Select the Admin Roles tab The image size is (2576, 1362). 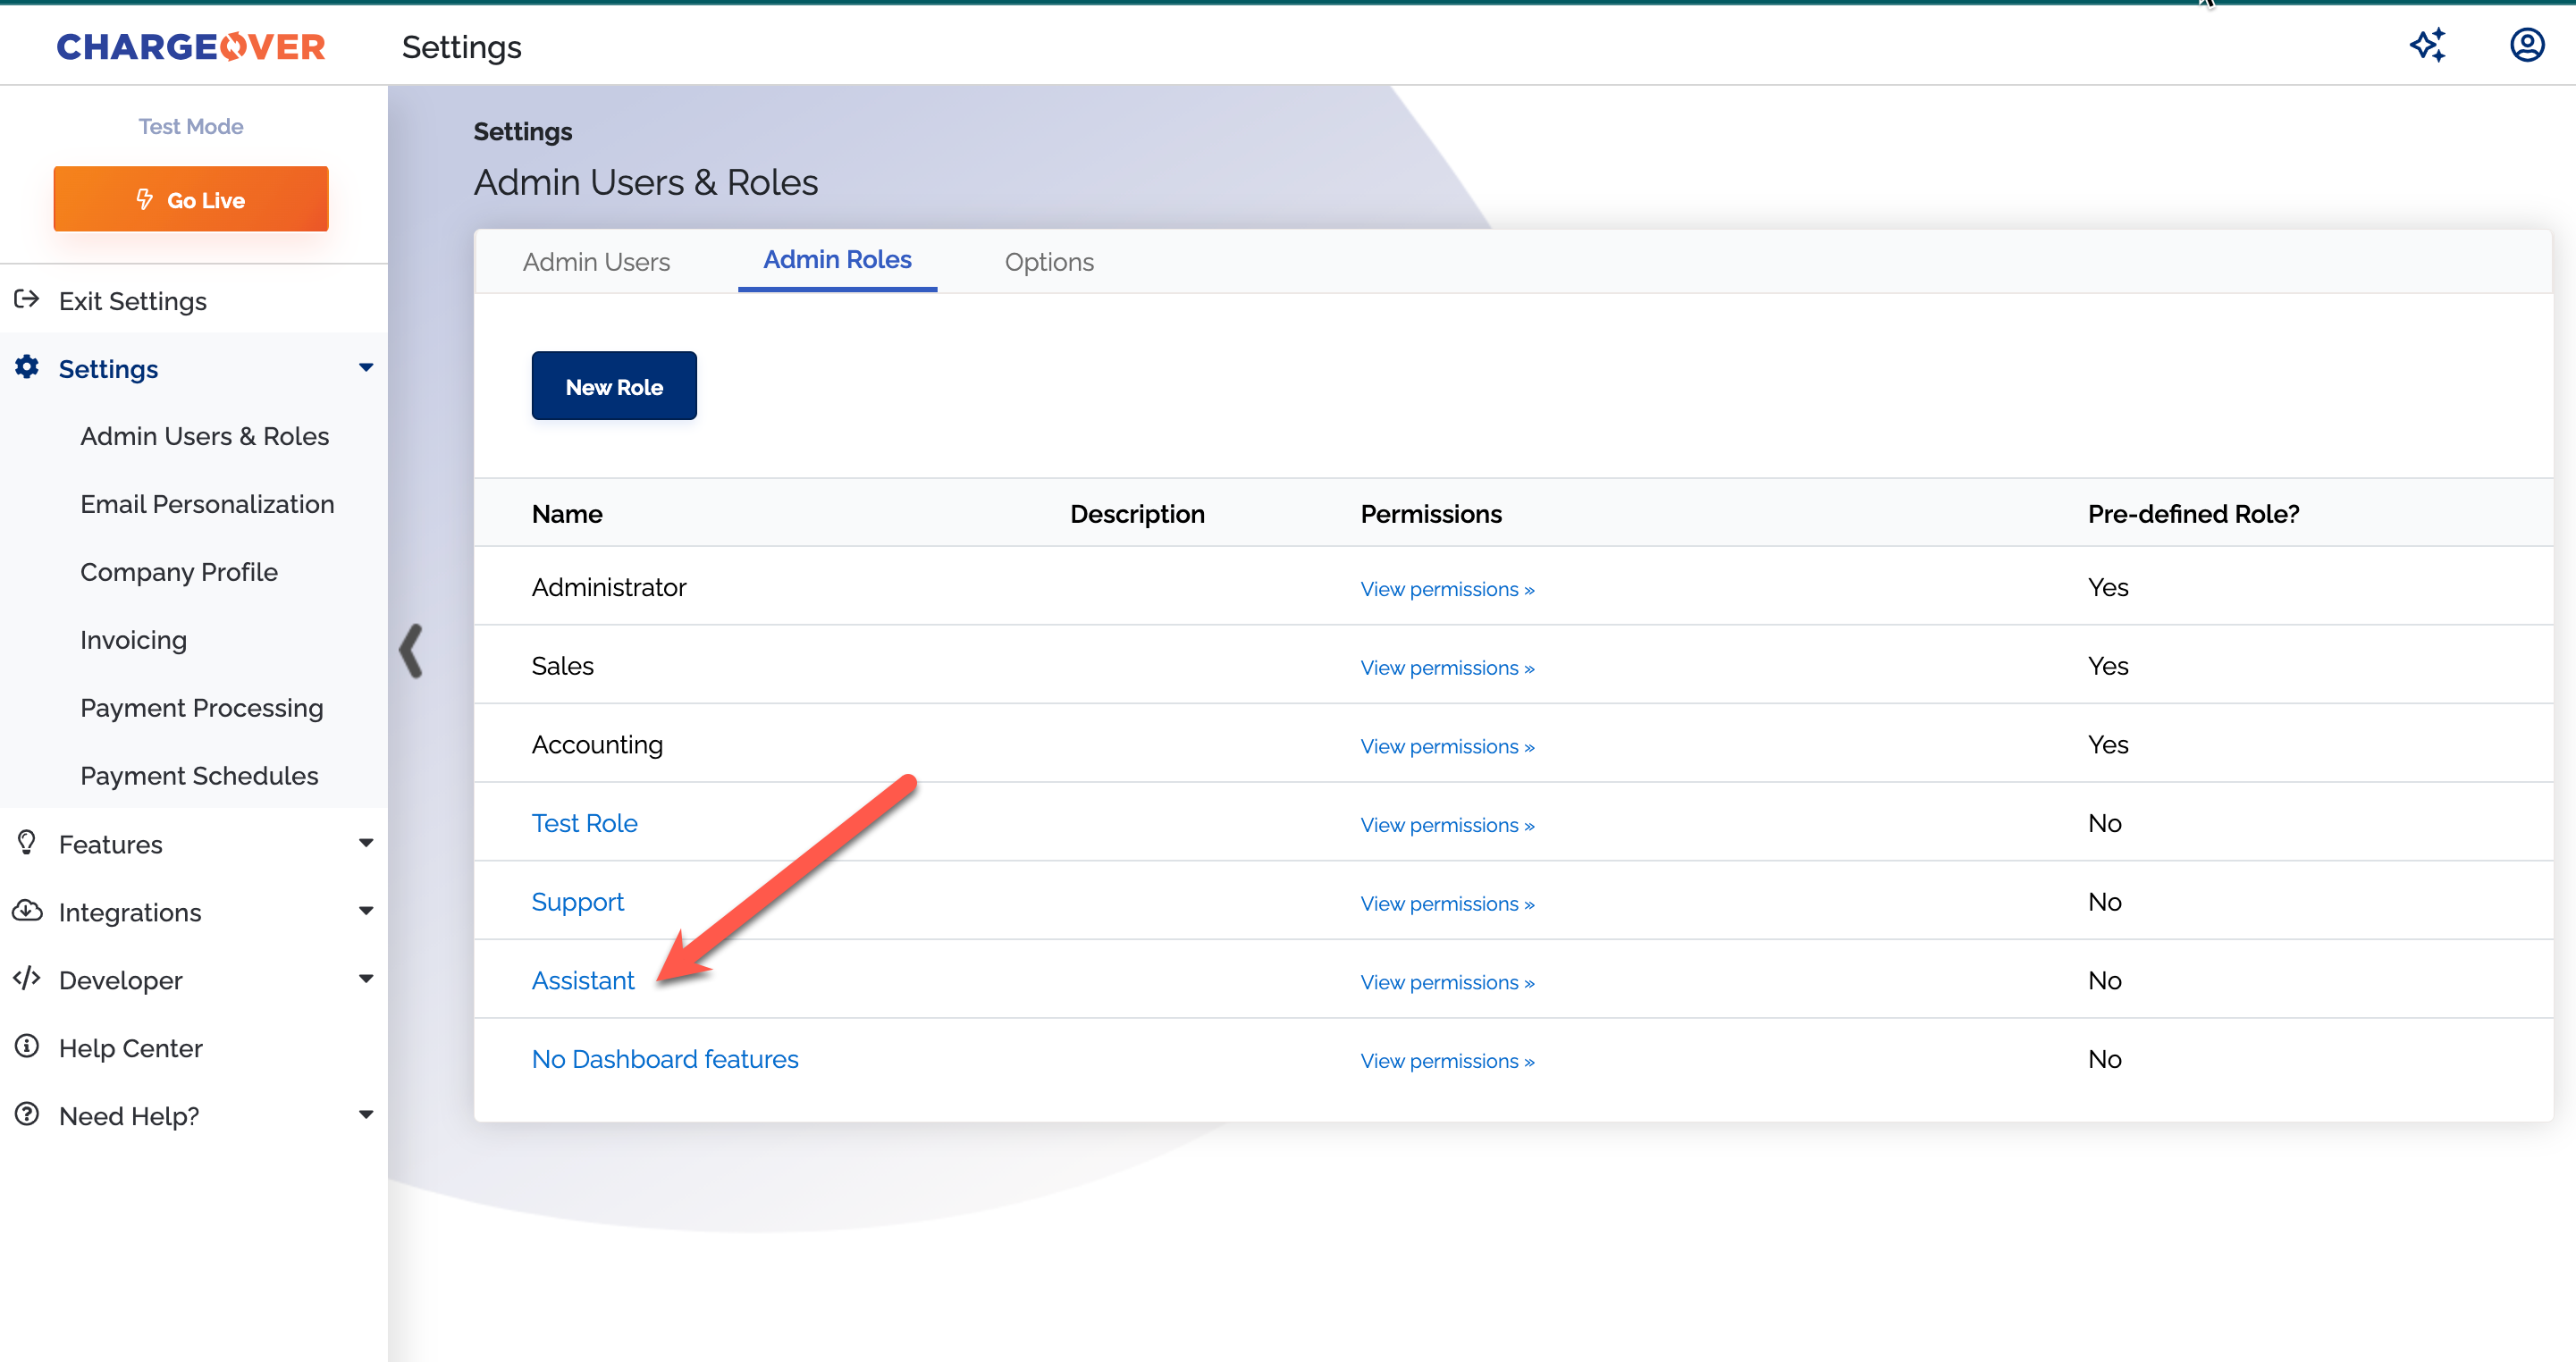[x=837, y=260]
